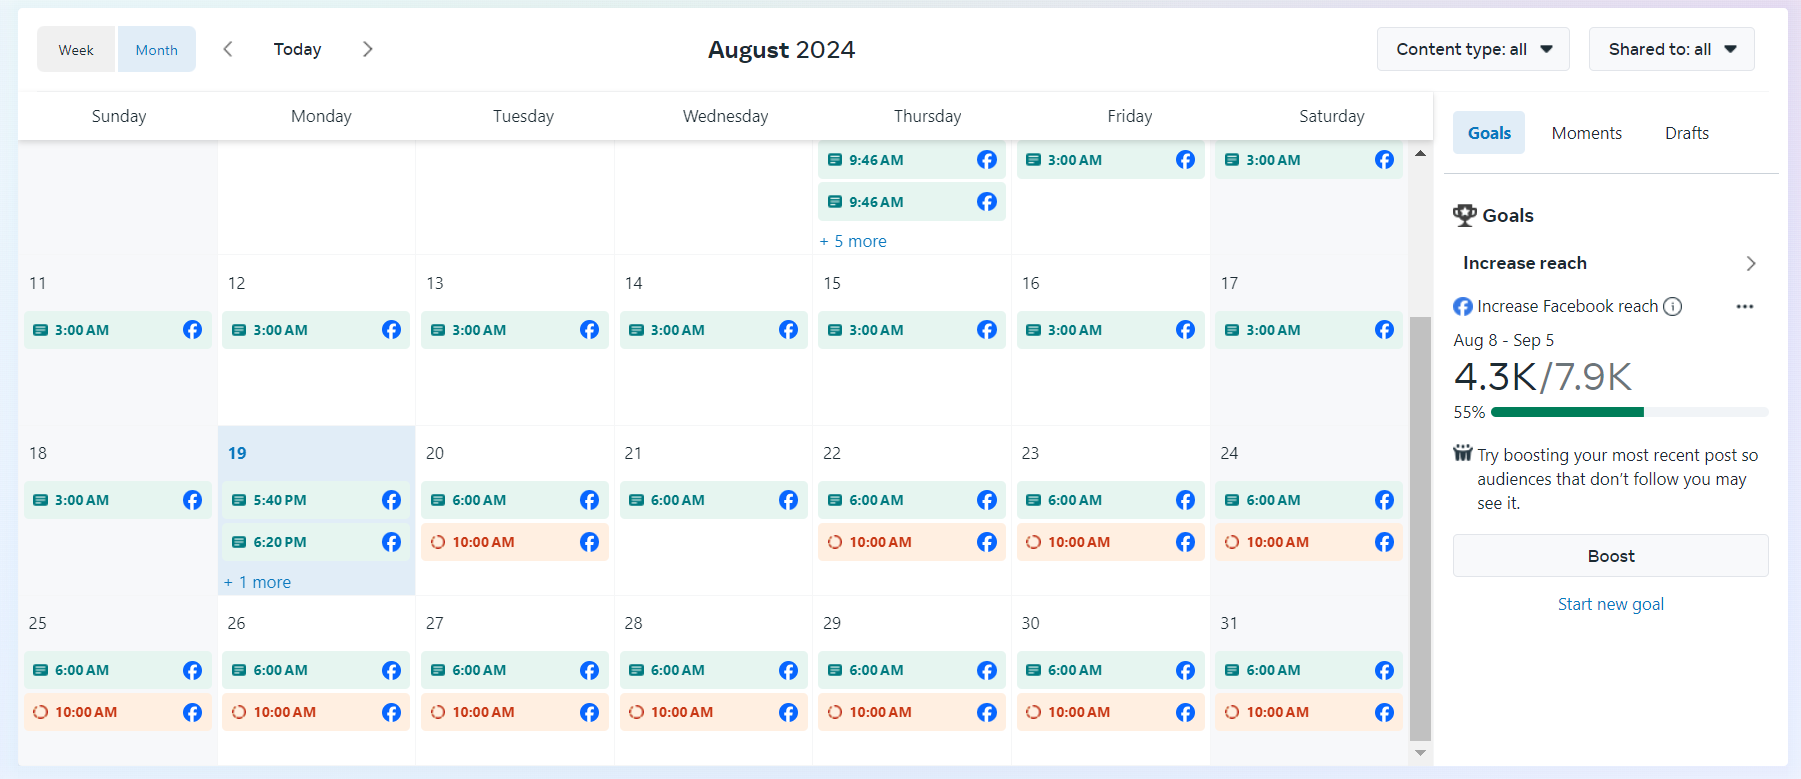Click the post icon on the August 12 3:00 AM entry

[239, 330]
